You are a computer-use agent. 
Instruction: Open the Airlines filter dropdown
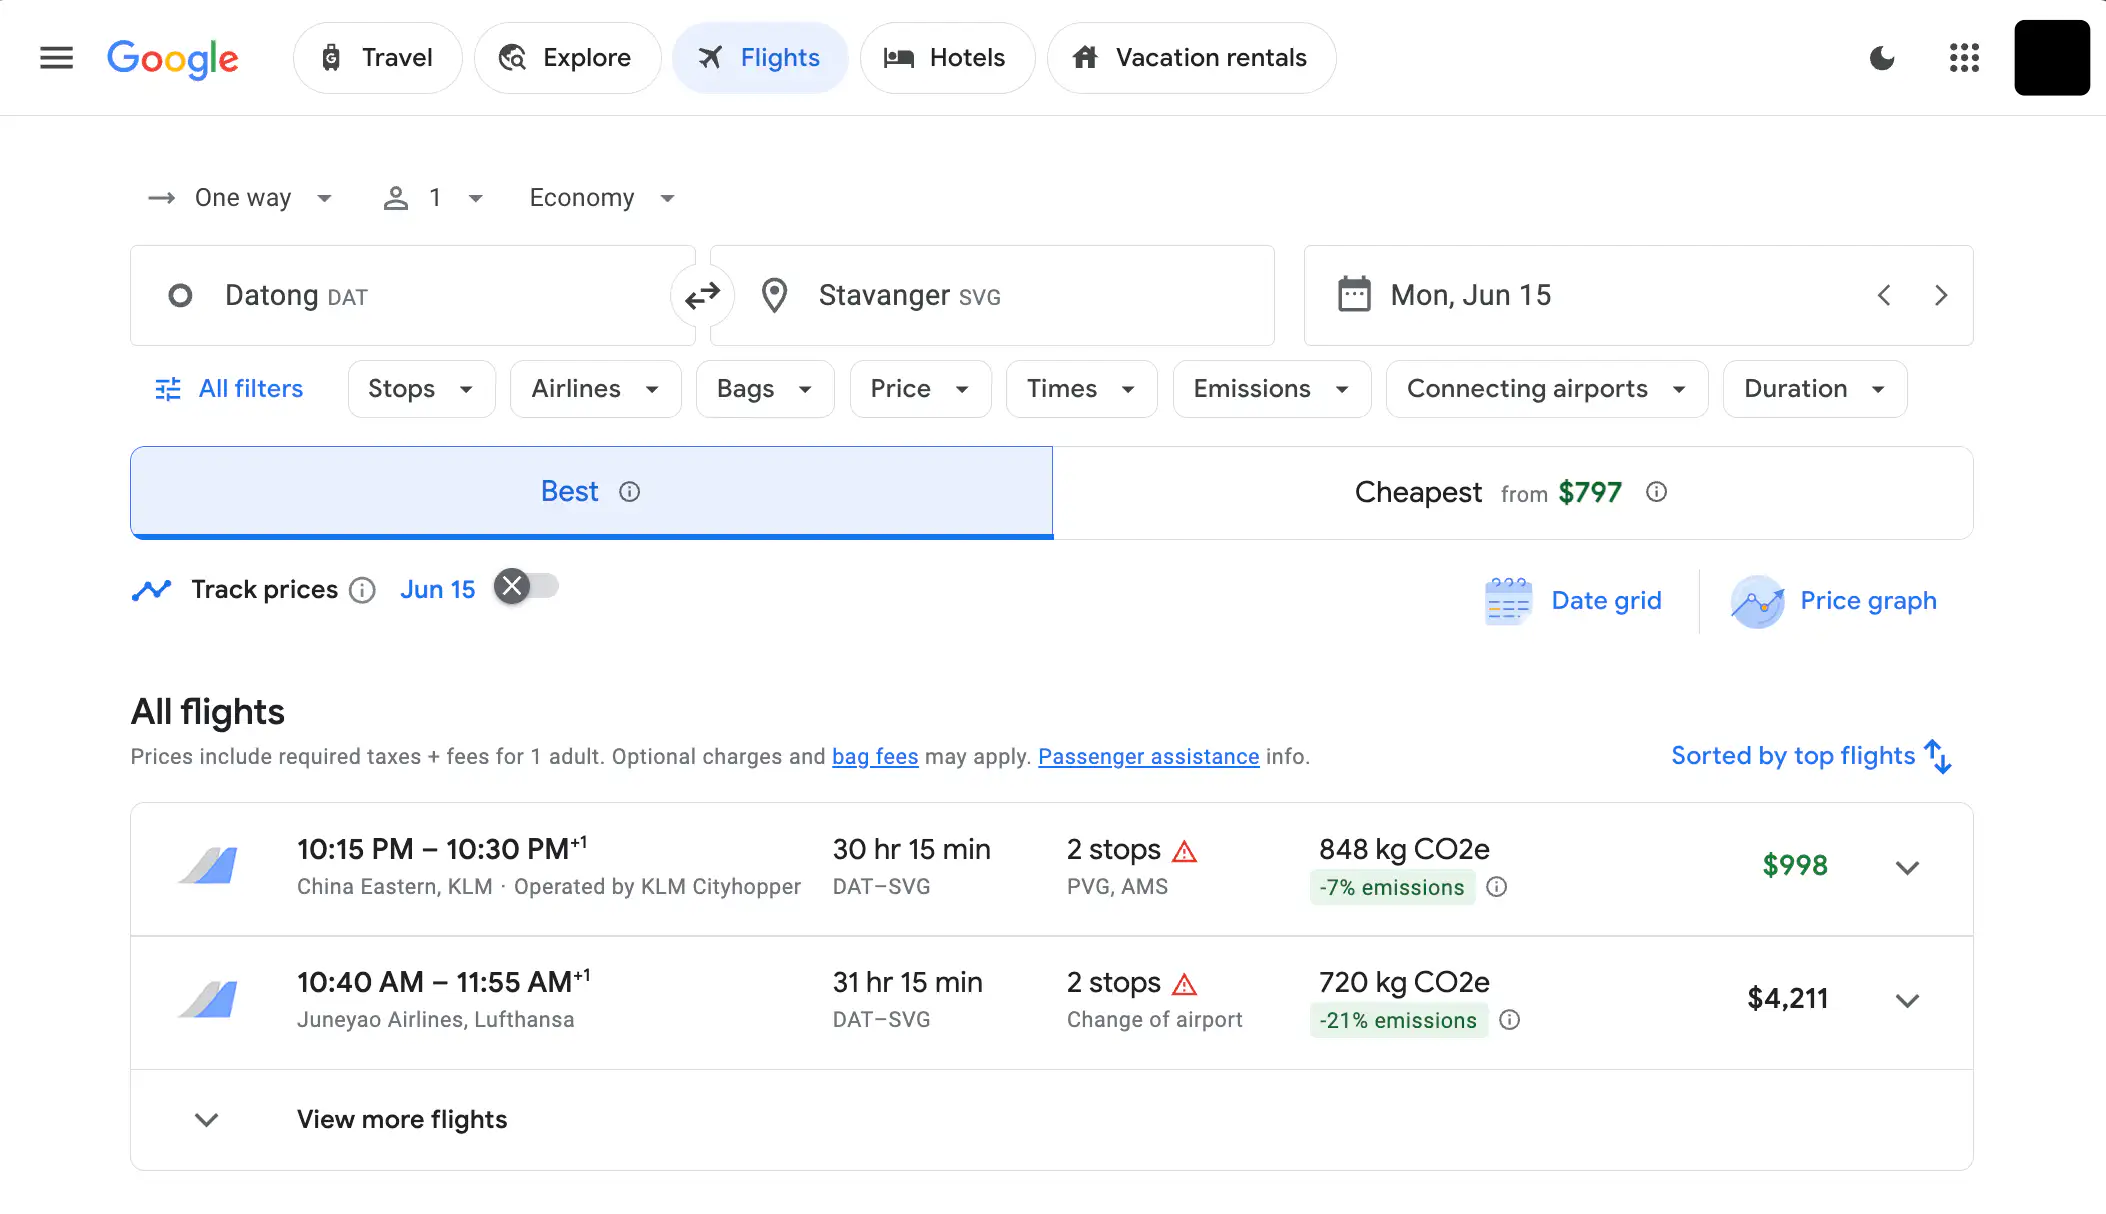595,389
